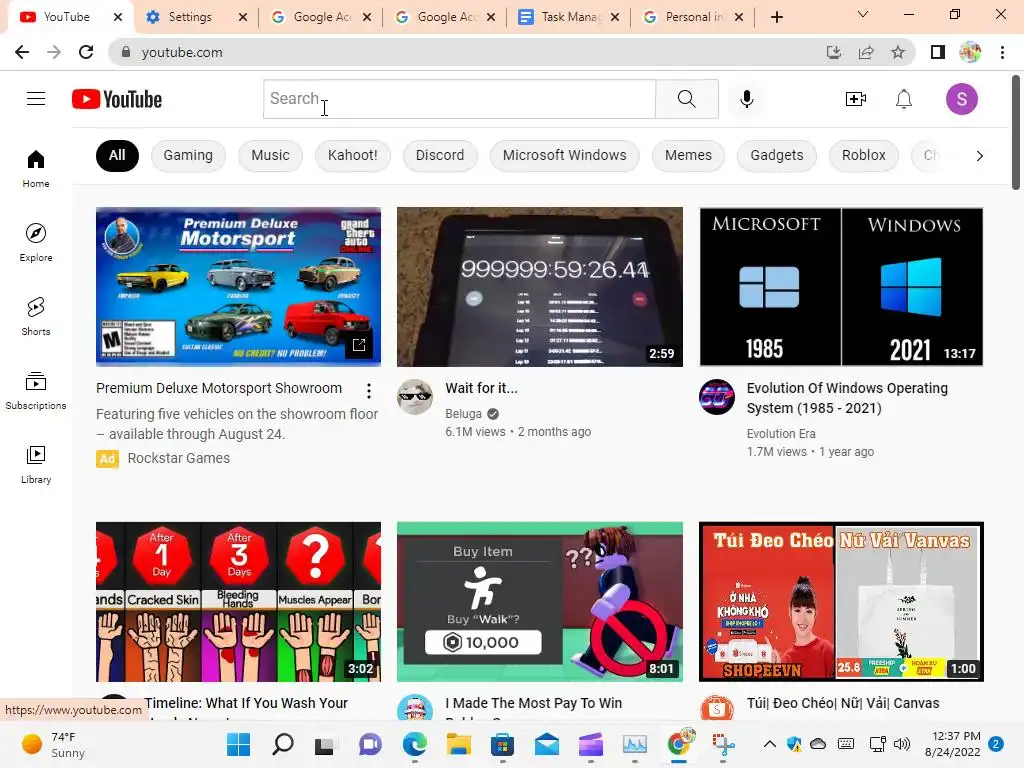1024x768 pixels.
Task: Open the 999999:59:26 stopwatch thumbnail
Action: click(x=540, y=287)
